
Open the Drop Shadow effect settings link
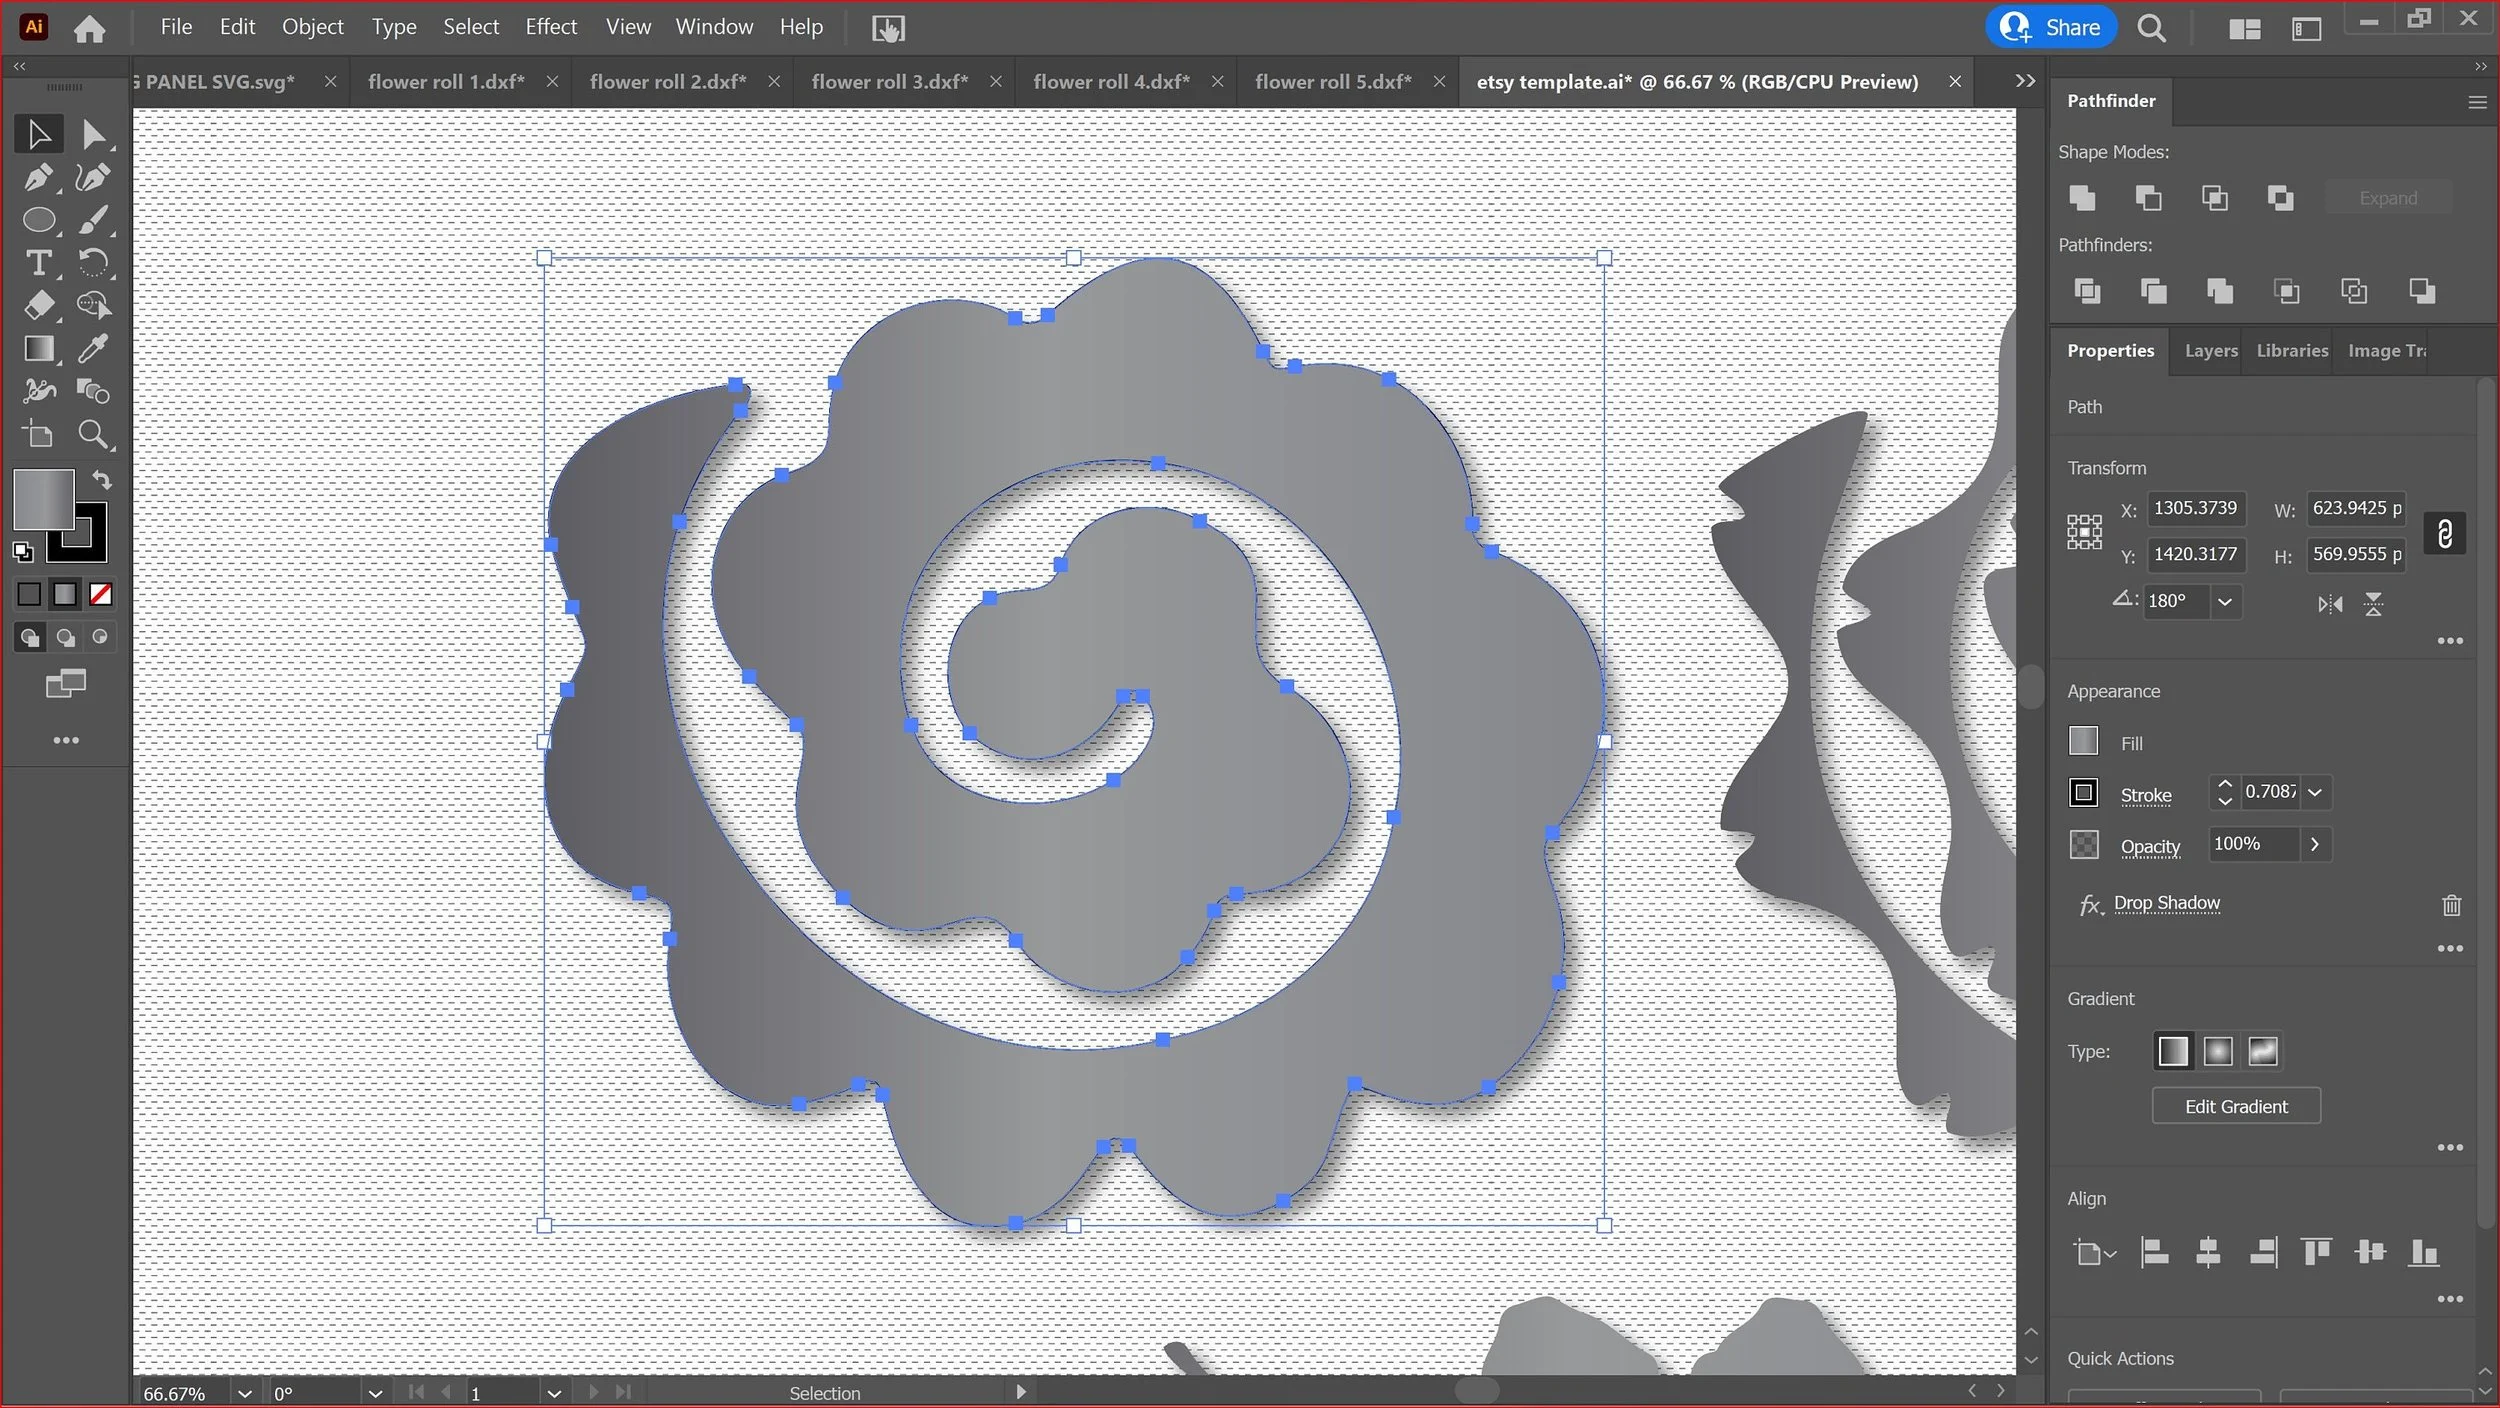(x=2166, y=903)
